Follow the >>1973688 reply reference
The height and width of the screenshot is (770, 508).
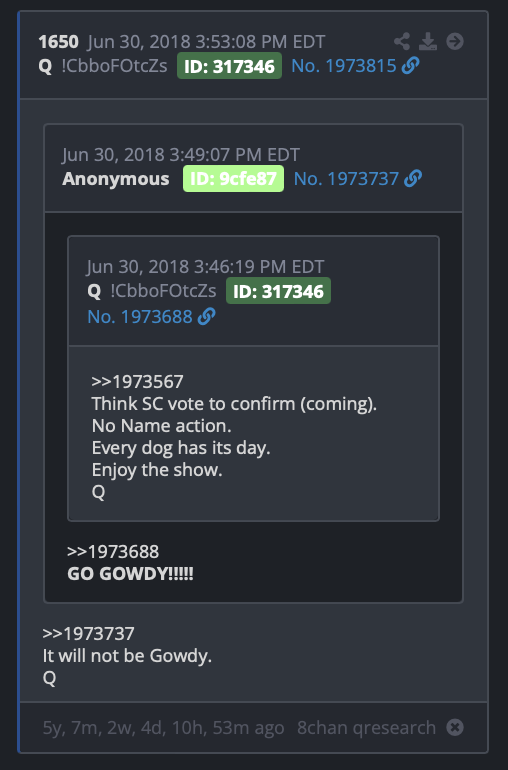pyautogui.click(x=113, y=551)
